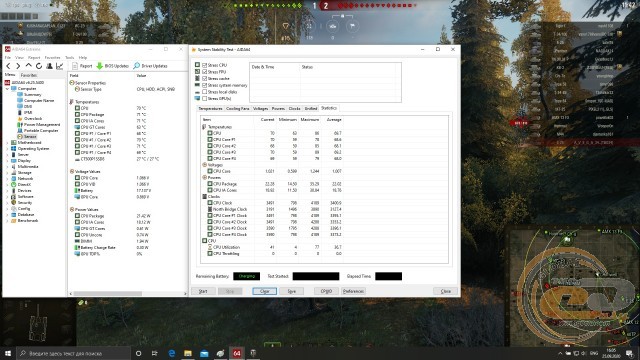This screenshot has width=640, height=360.
Task: Click the Devices tree item
Action: 21,191
